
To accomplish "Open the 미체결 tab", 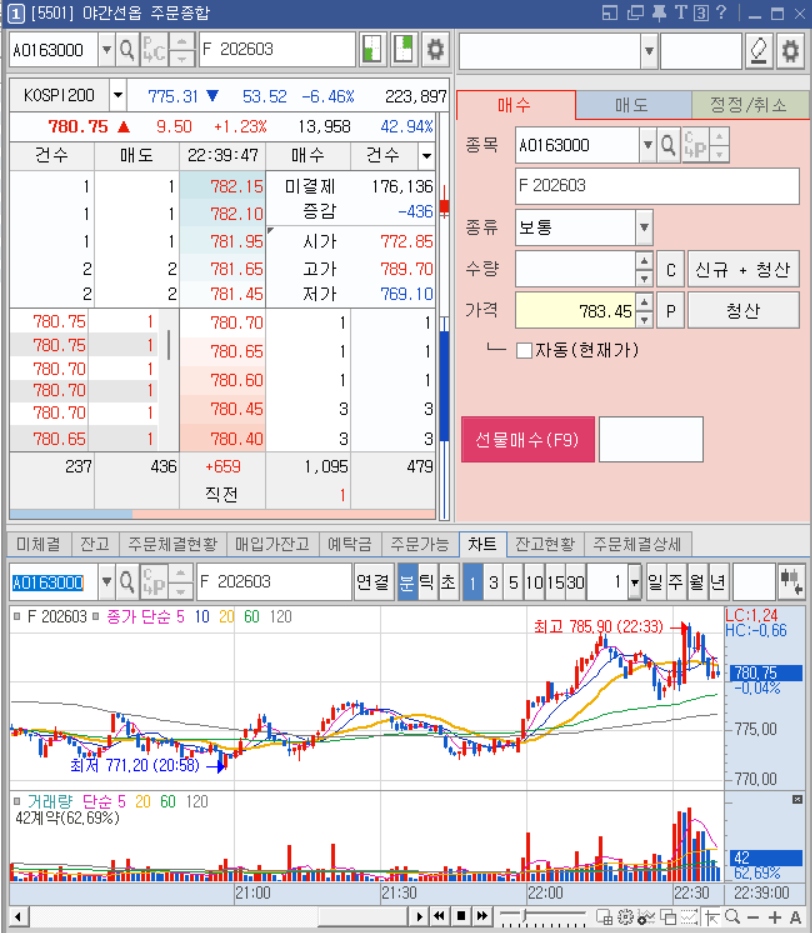I will click(38, 544).
